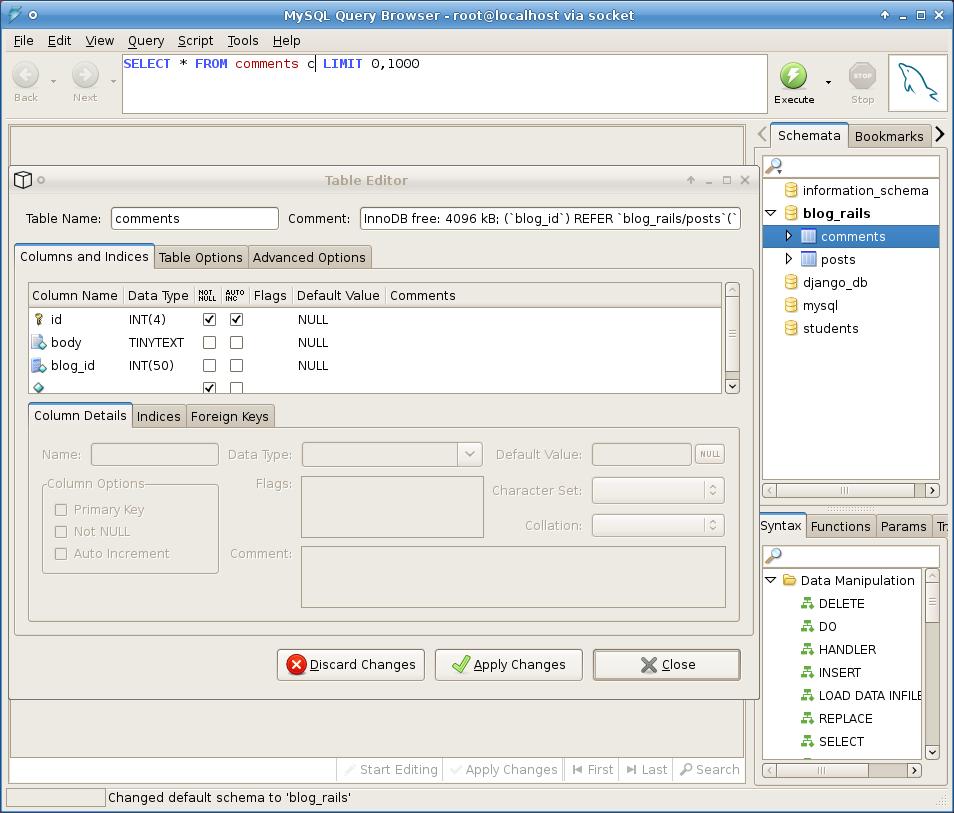
Task: Click the HANDLER syntax item icon
Action: (x=807, y=650)
